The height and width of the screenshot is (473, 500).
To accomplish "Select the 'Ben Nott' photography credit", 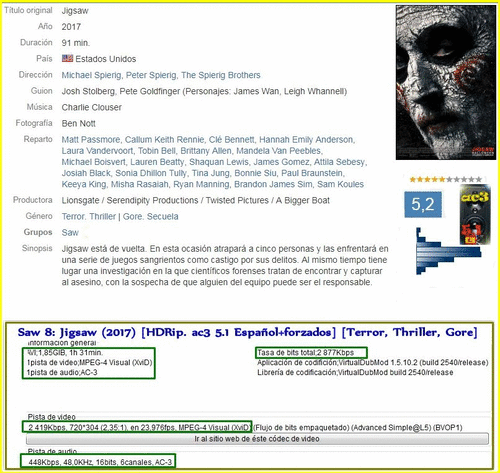I will [x=79, y=124].
